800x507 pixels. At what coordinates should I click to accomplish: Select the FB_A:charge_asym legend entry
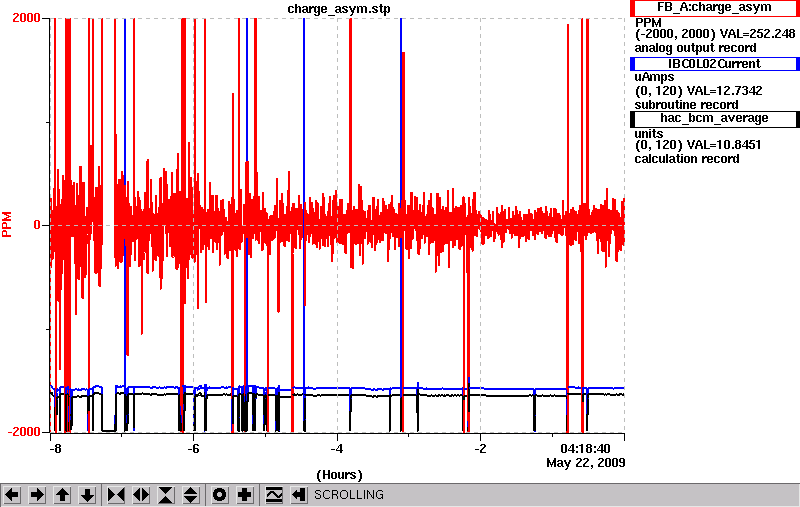coord(714,8)
